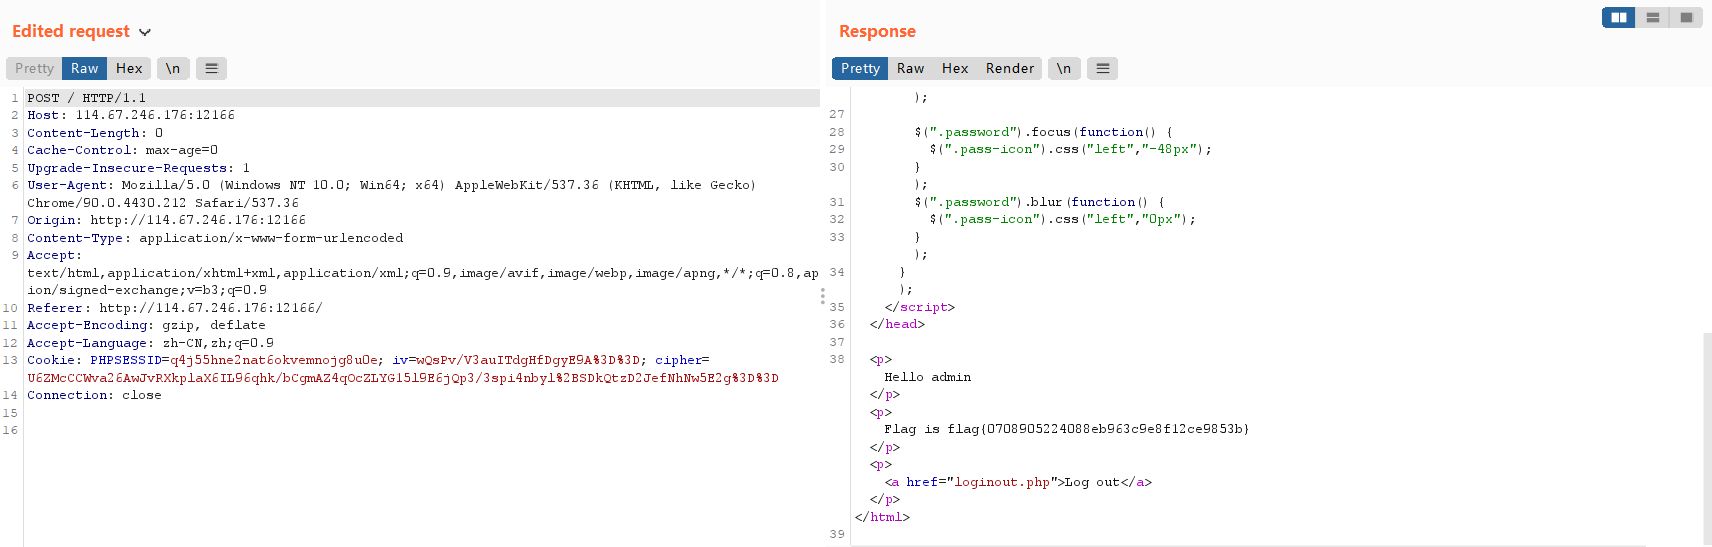Click the response pane vertical scrollbar
This screenshot has width=1712, height=547.
click(x=1707, y=439)
